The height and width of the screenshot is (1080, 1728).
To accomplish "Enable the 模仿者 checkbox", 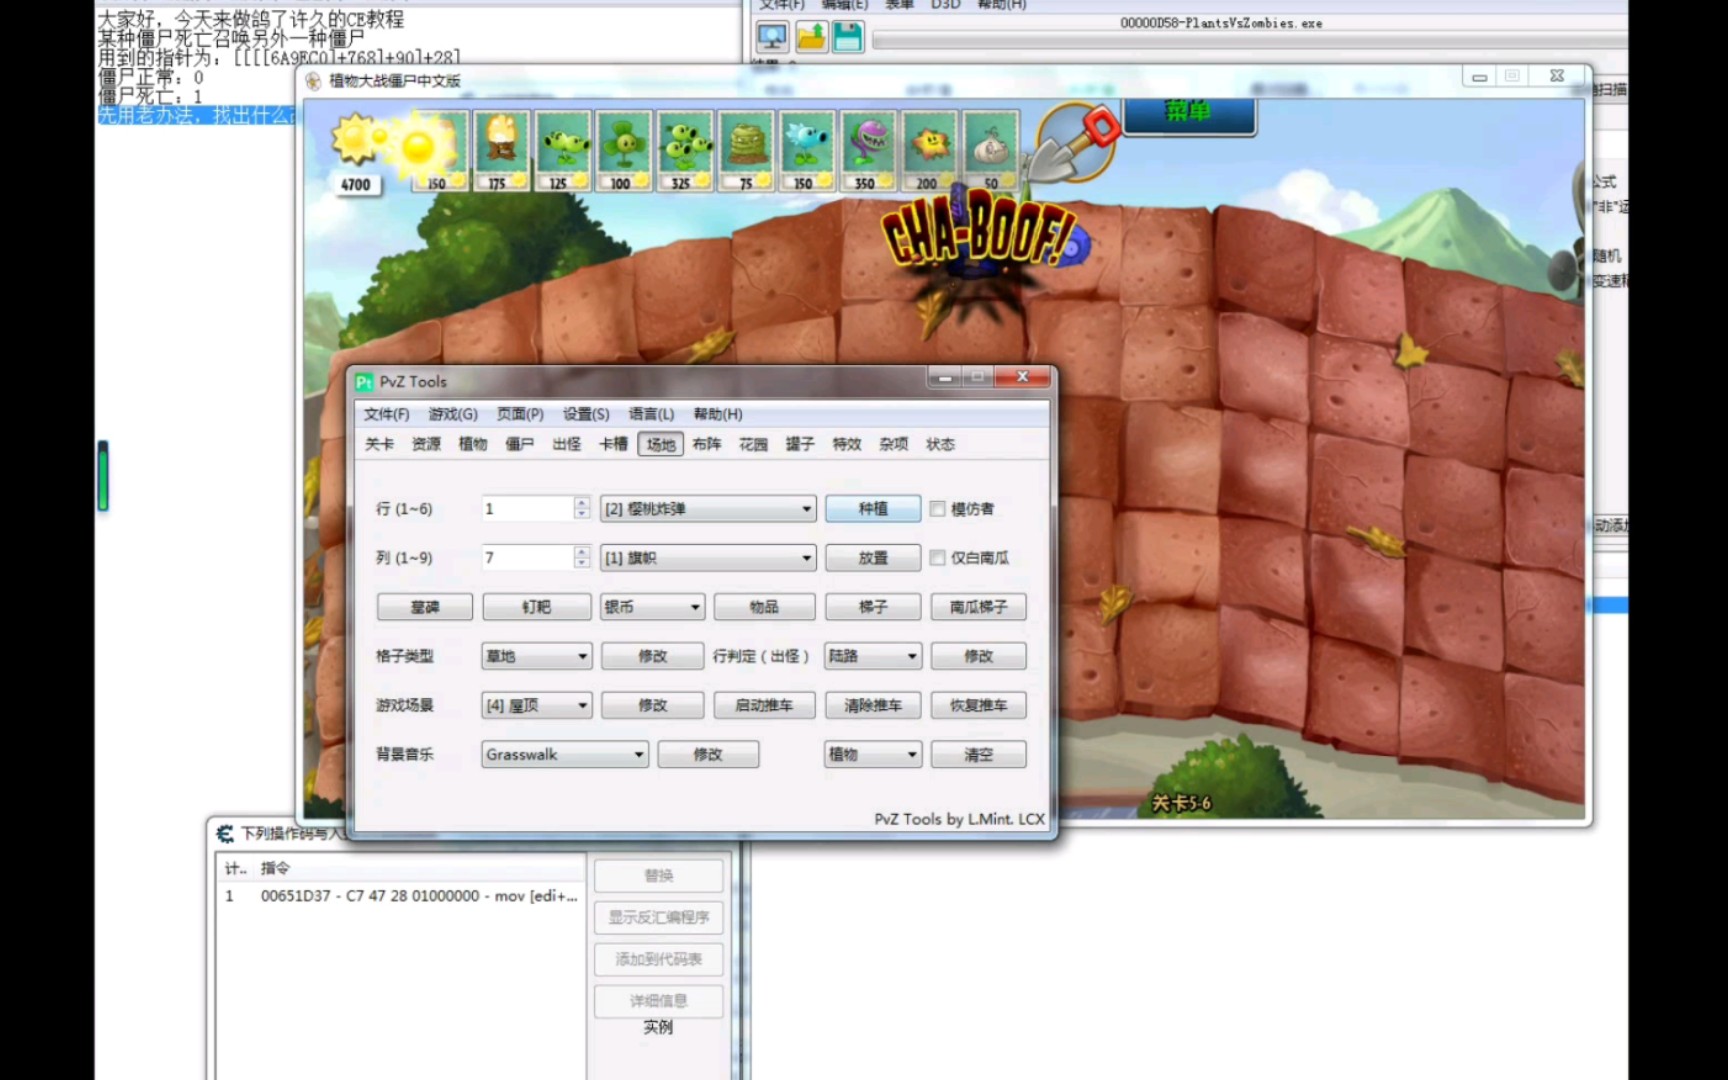I will point(937,509).
